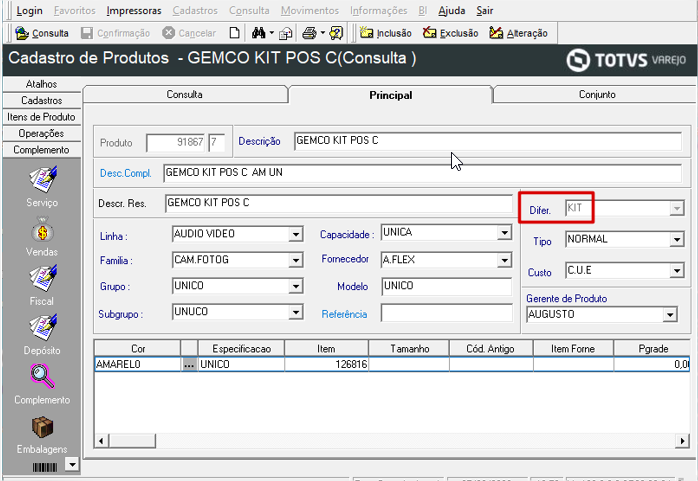
Task: Expand the Custo dropdown
Action: 677,271
